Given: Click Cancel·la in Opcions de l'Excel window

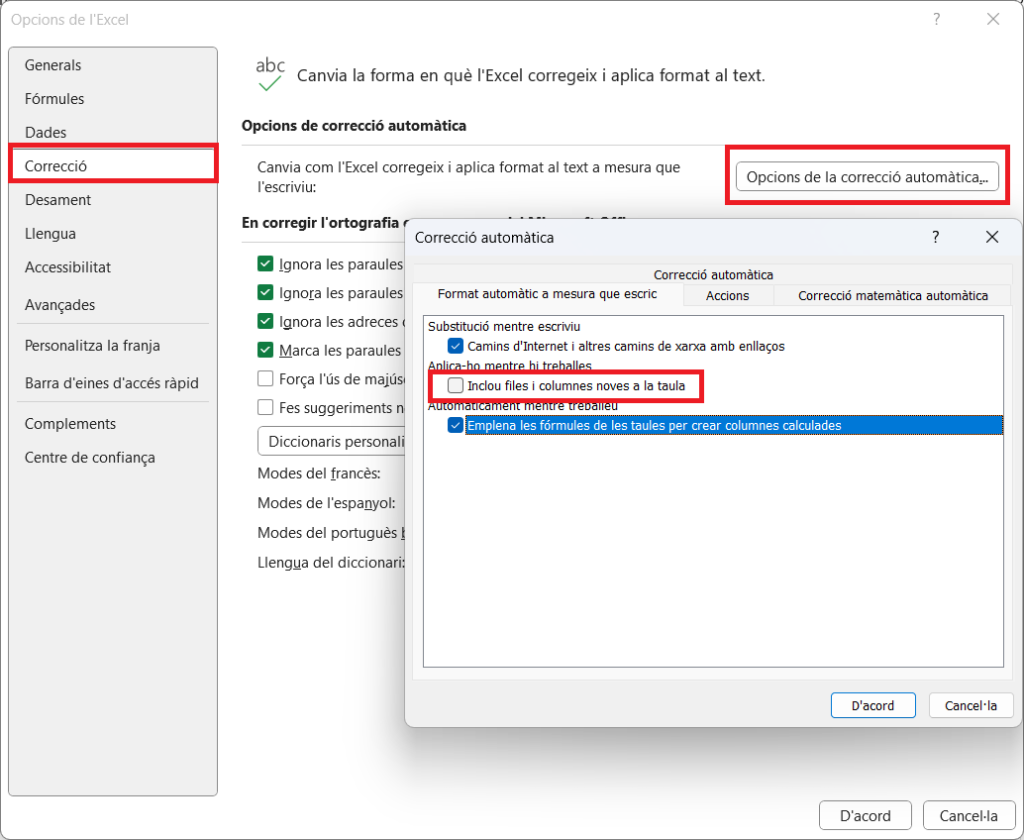Looking at the screenshot, I should tap(968, 816).
